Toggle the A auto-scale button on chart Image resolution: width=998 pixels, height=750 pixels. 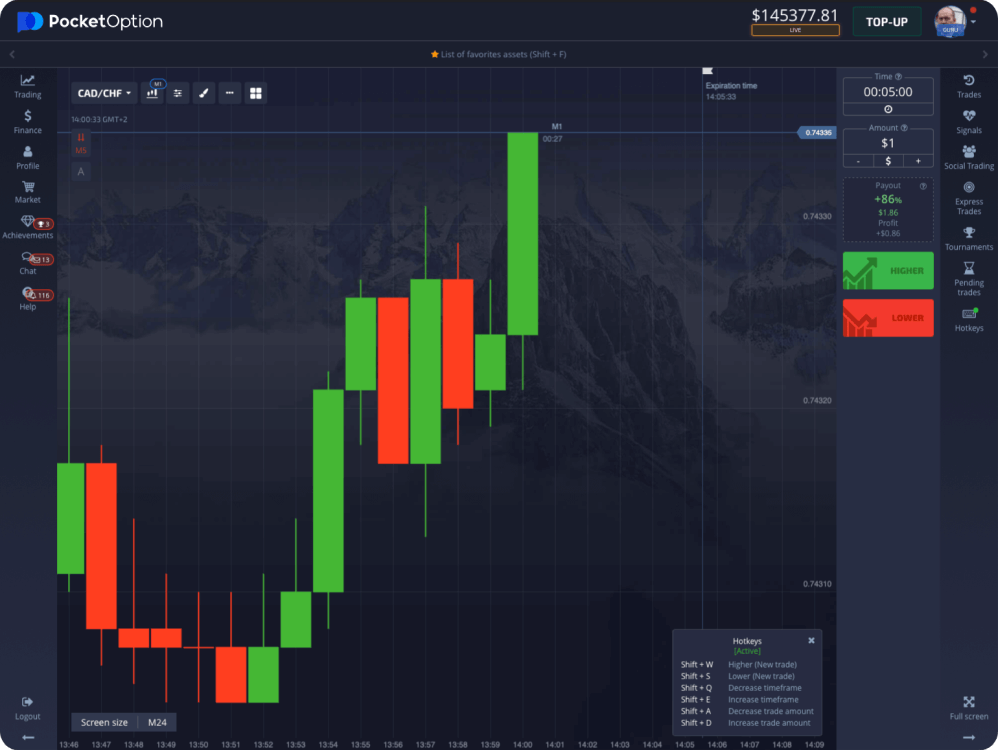click(x=81, y=172)
